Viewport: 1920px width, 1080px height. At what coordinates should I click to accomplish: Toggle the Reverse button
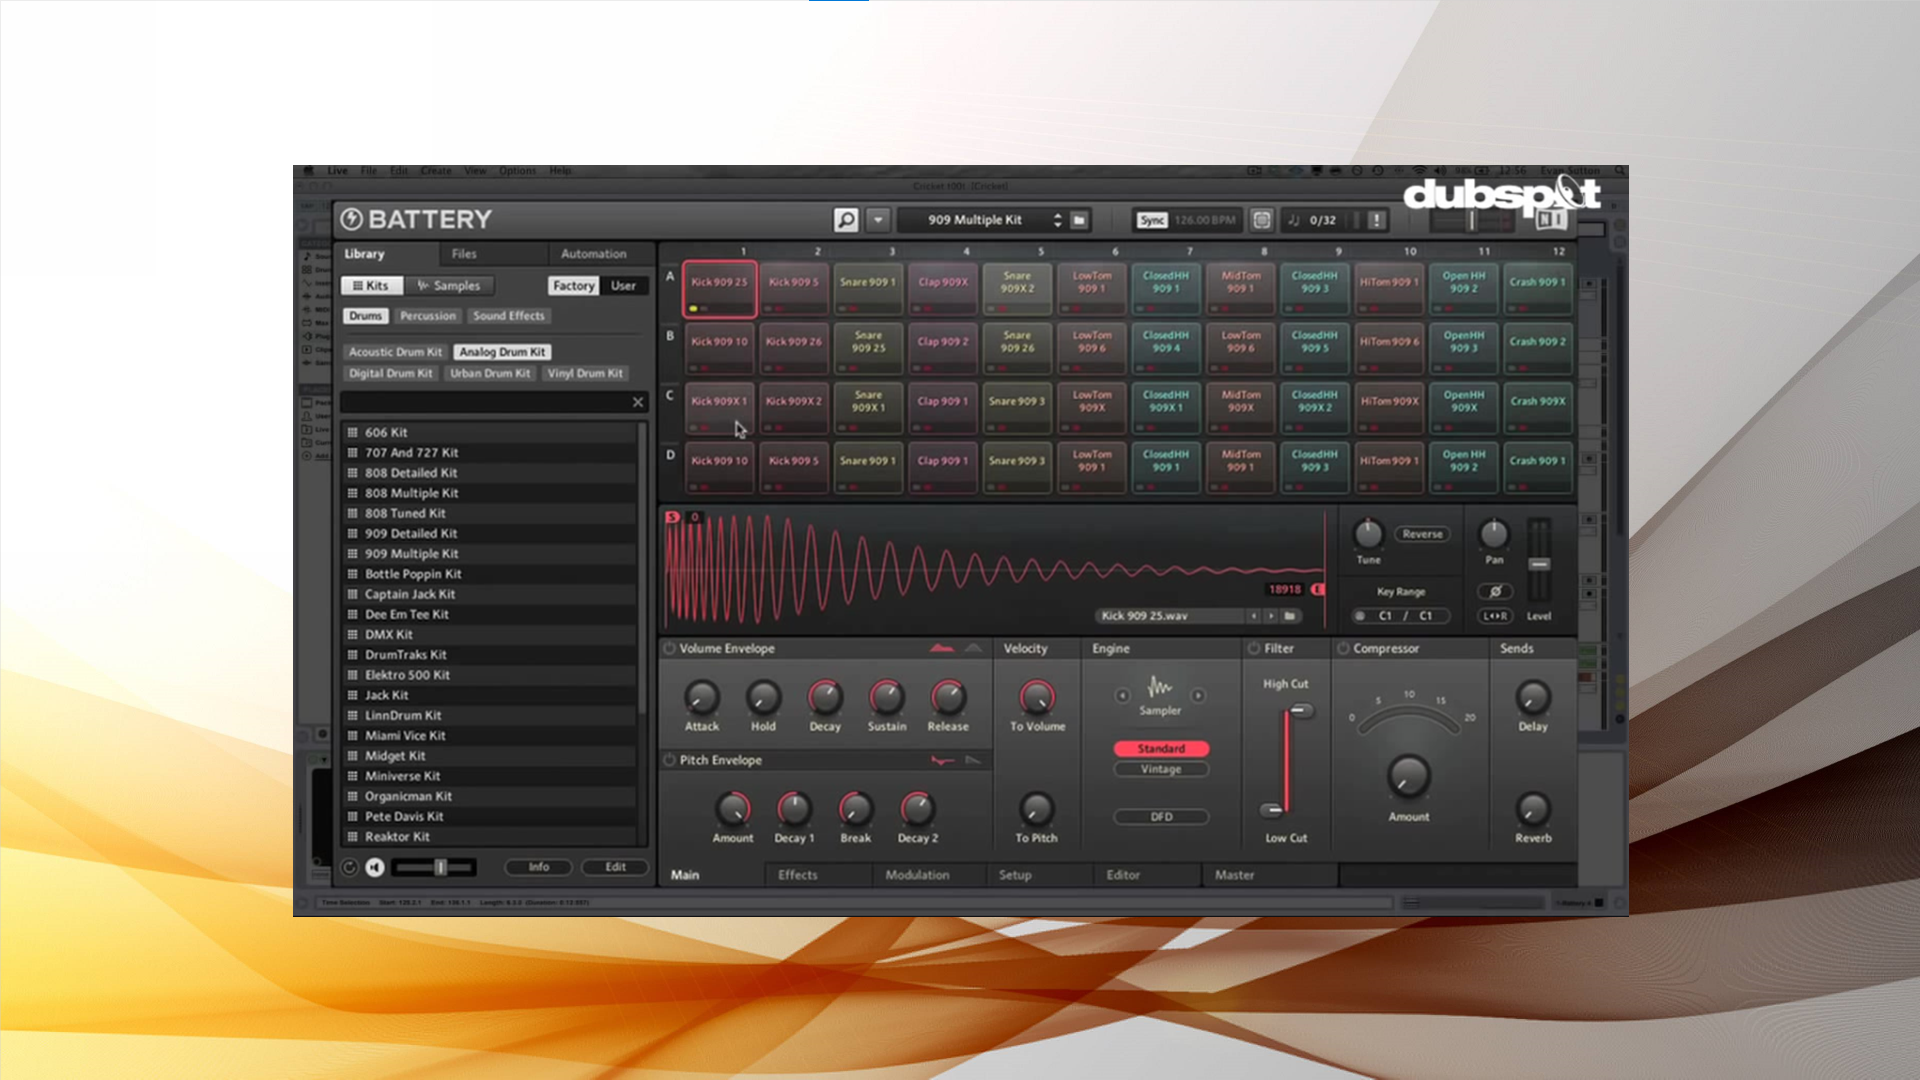(x=1422, y=534)
